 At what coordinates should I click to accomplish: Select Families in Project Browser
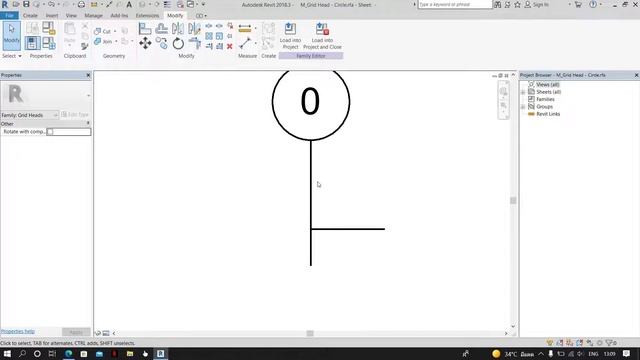(x=545, y=100)
